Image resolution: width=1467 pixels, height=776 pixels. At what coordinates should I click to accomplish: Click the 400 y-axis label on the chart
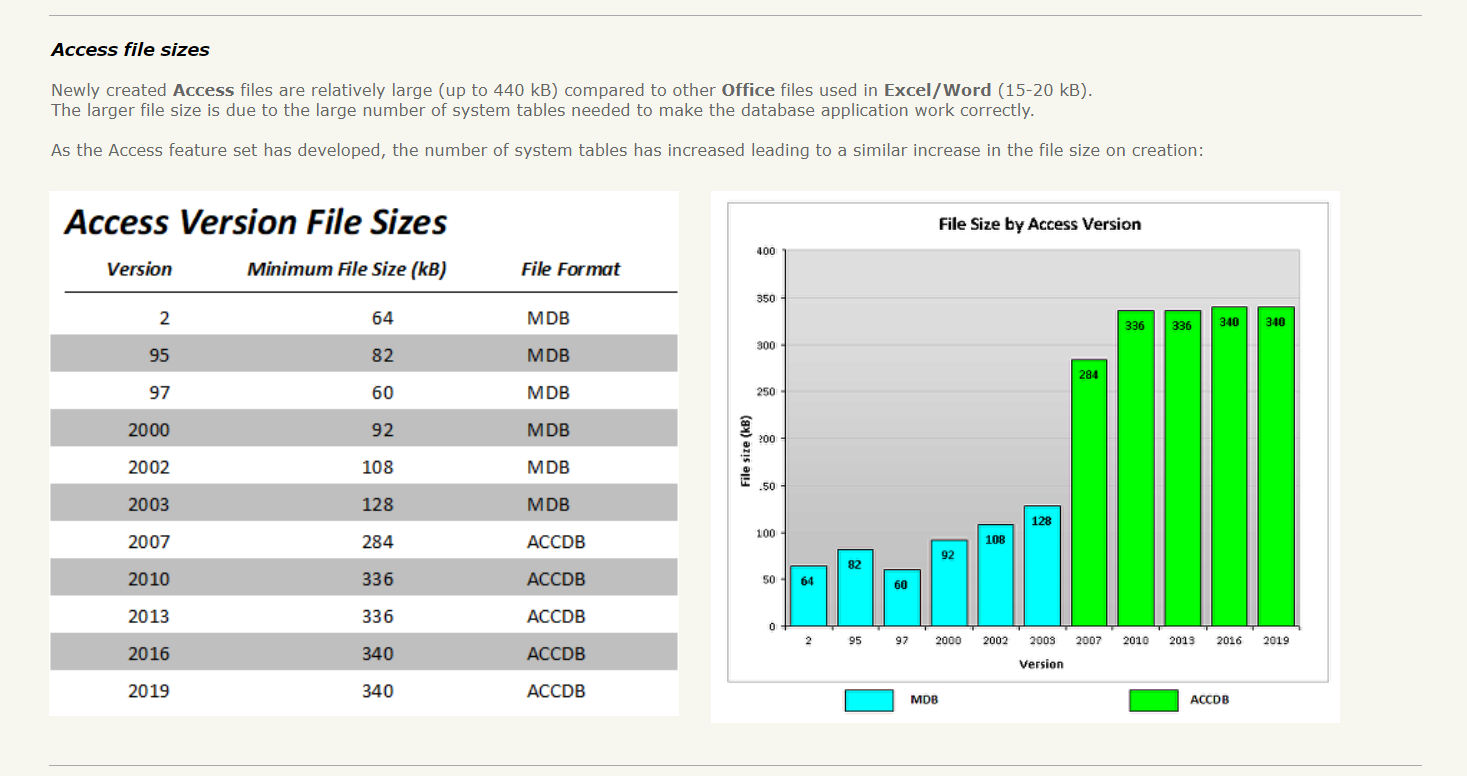tap(765, 250)
